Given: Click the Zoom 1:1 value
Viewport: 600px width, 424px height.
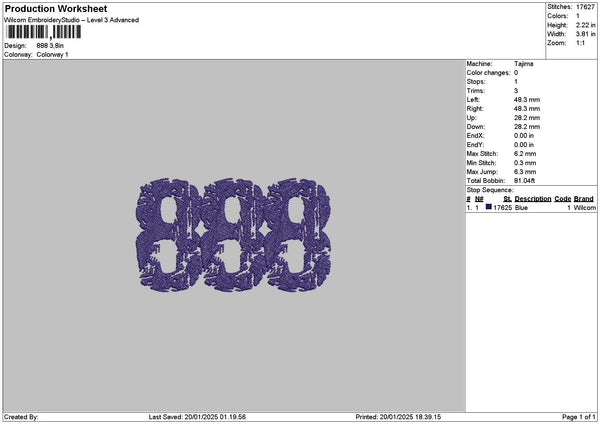Looking at the screenshot, I should 581,43.
